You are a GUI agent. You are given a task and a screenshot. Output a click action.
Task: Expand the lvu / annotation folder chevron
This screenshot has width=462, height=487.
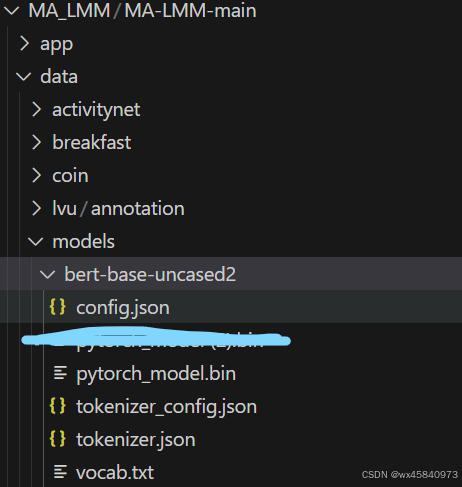(x=37, y=208)
